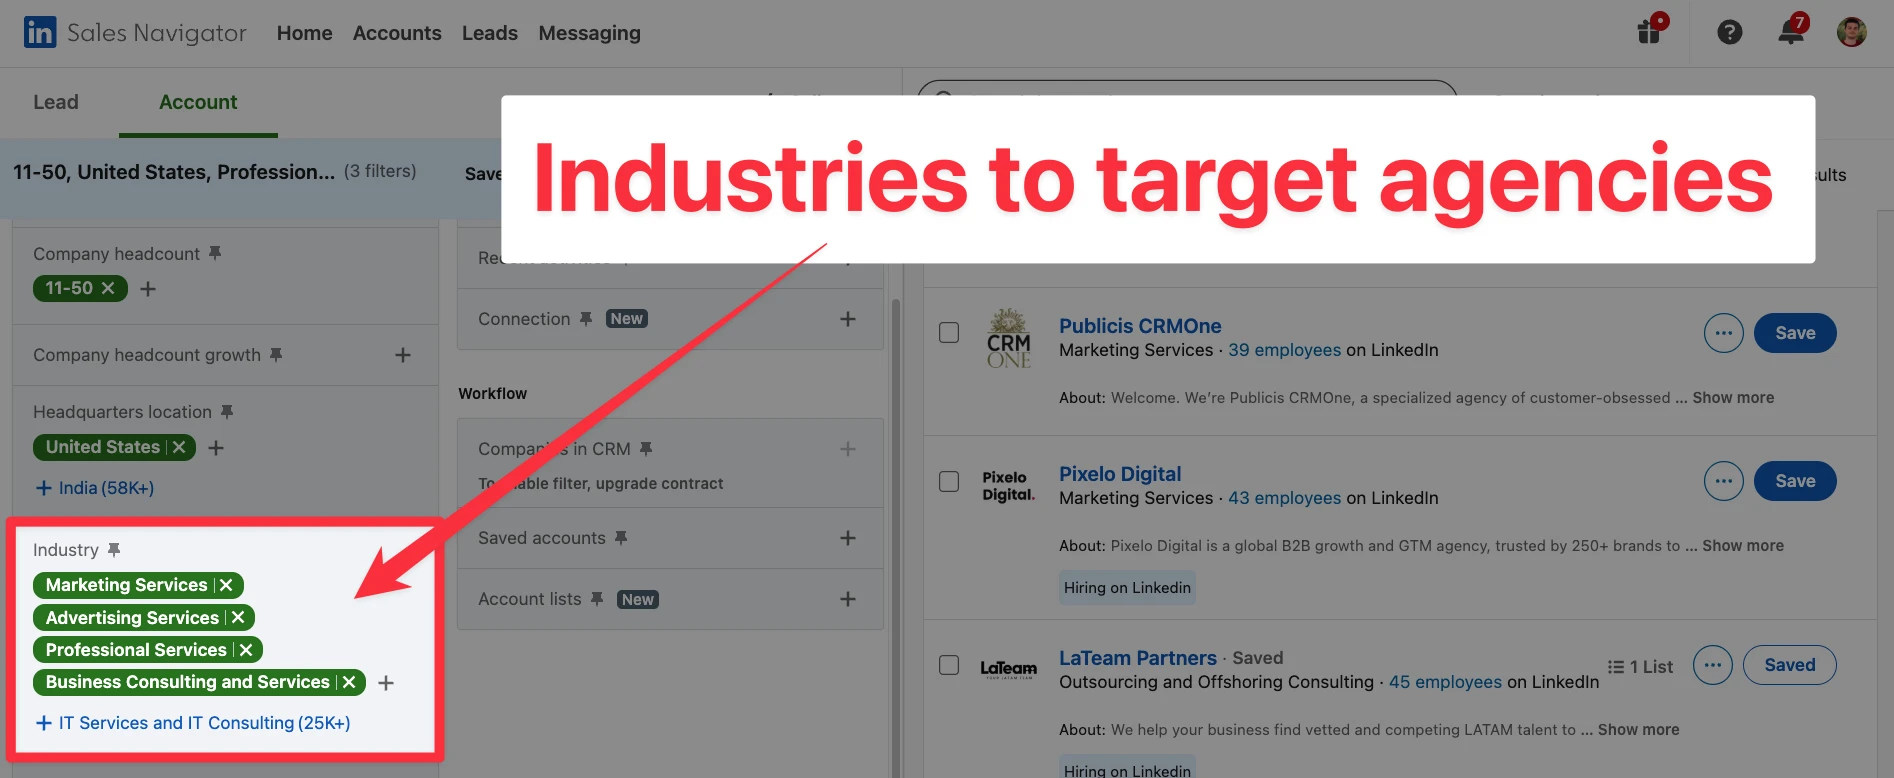Image resolution: width=1894 pixels, height=778 pixels.
Task: Open the Publicis CRMOne account page
Action: (x=1140, y=326)
